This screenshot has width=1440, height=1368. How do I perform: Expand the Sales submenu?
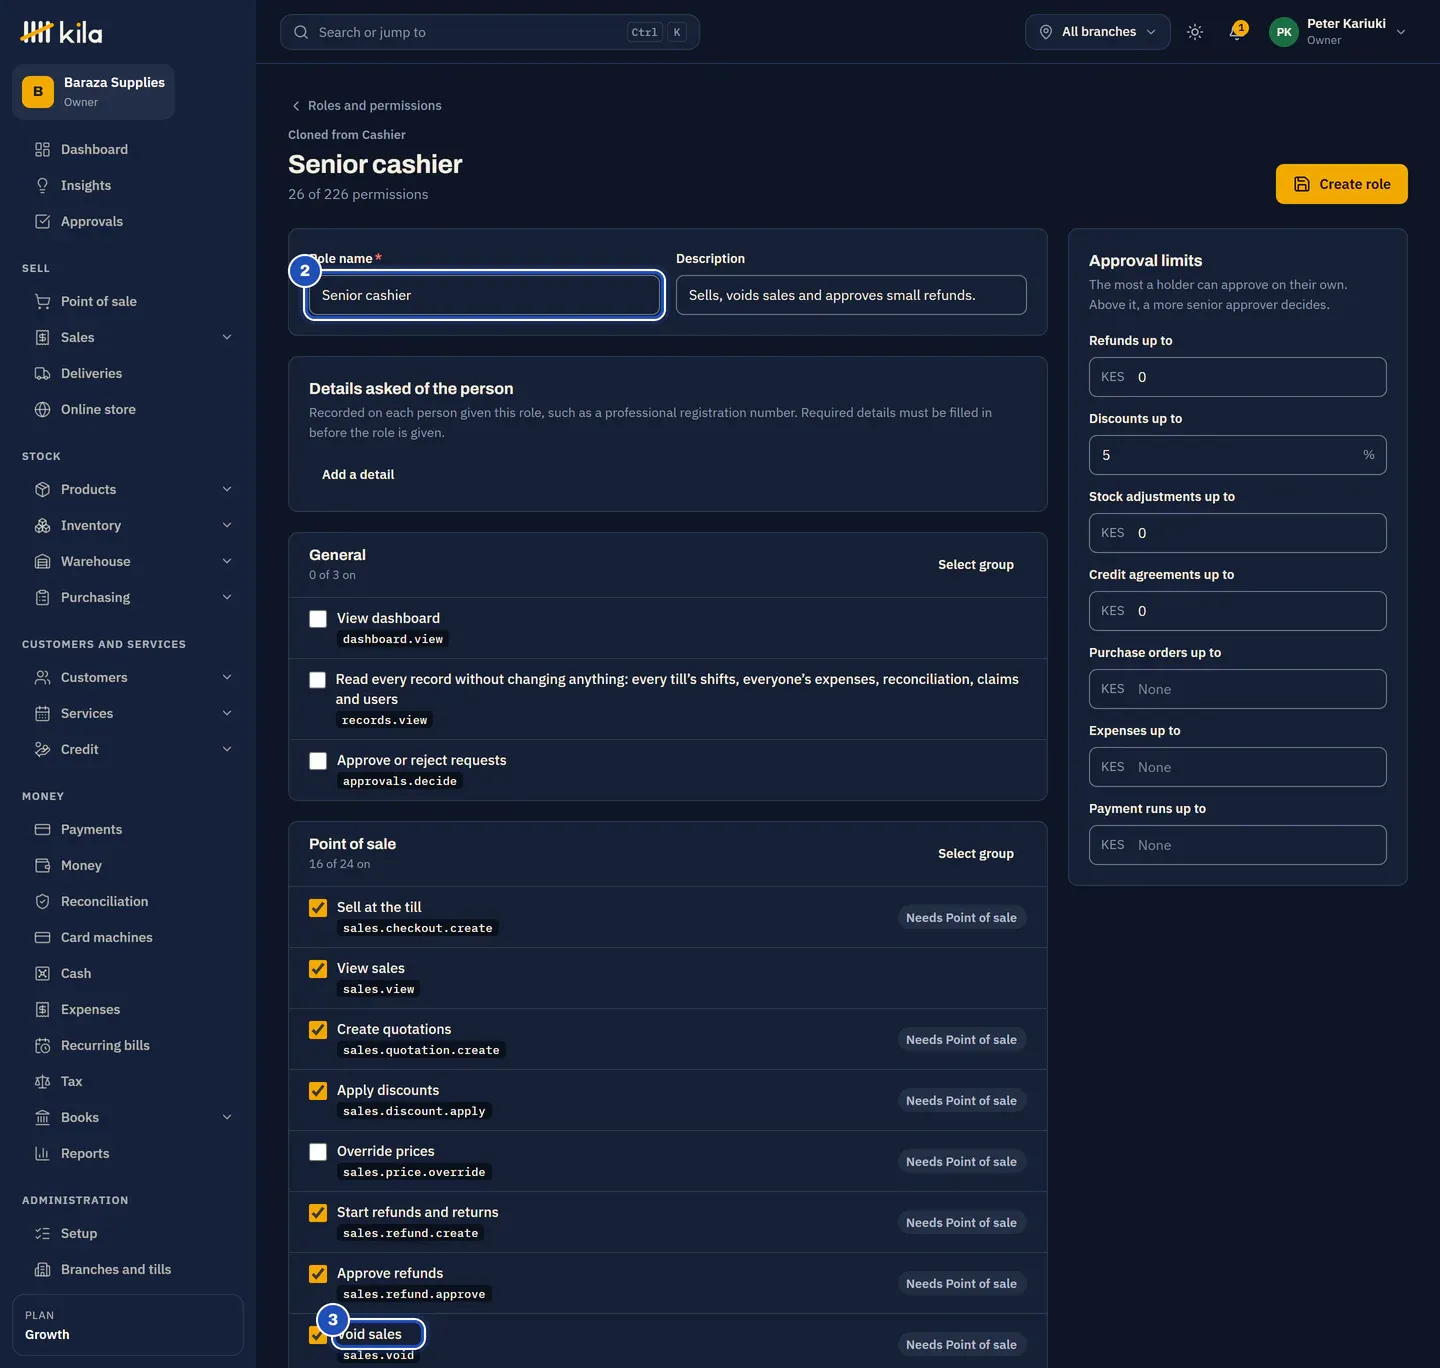pyautogui.click(x=227, y=338)
